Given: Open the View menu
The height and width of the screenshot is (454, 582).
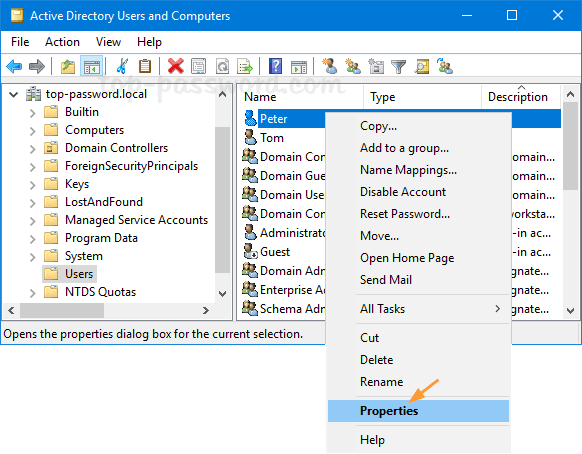Looking at the screenshot, I should [x=108, y=42].
